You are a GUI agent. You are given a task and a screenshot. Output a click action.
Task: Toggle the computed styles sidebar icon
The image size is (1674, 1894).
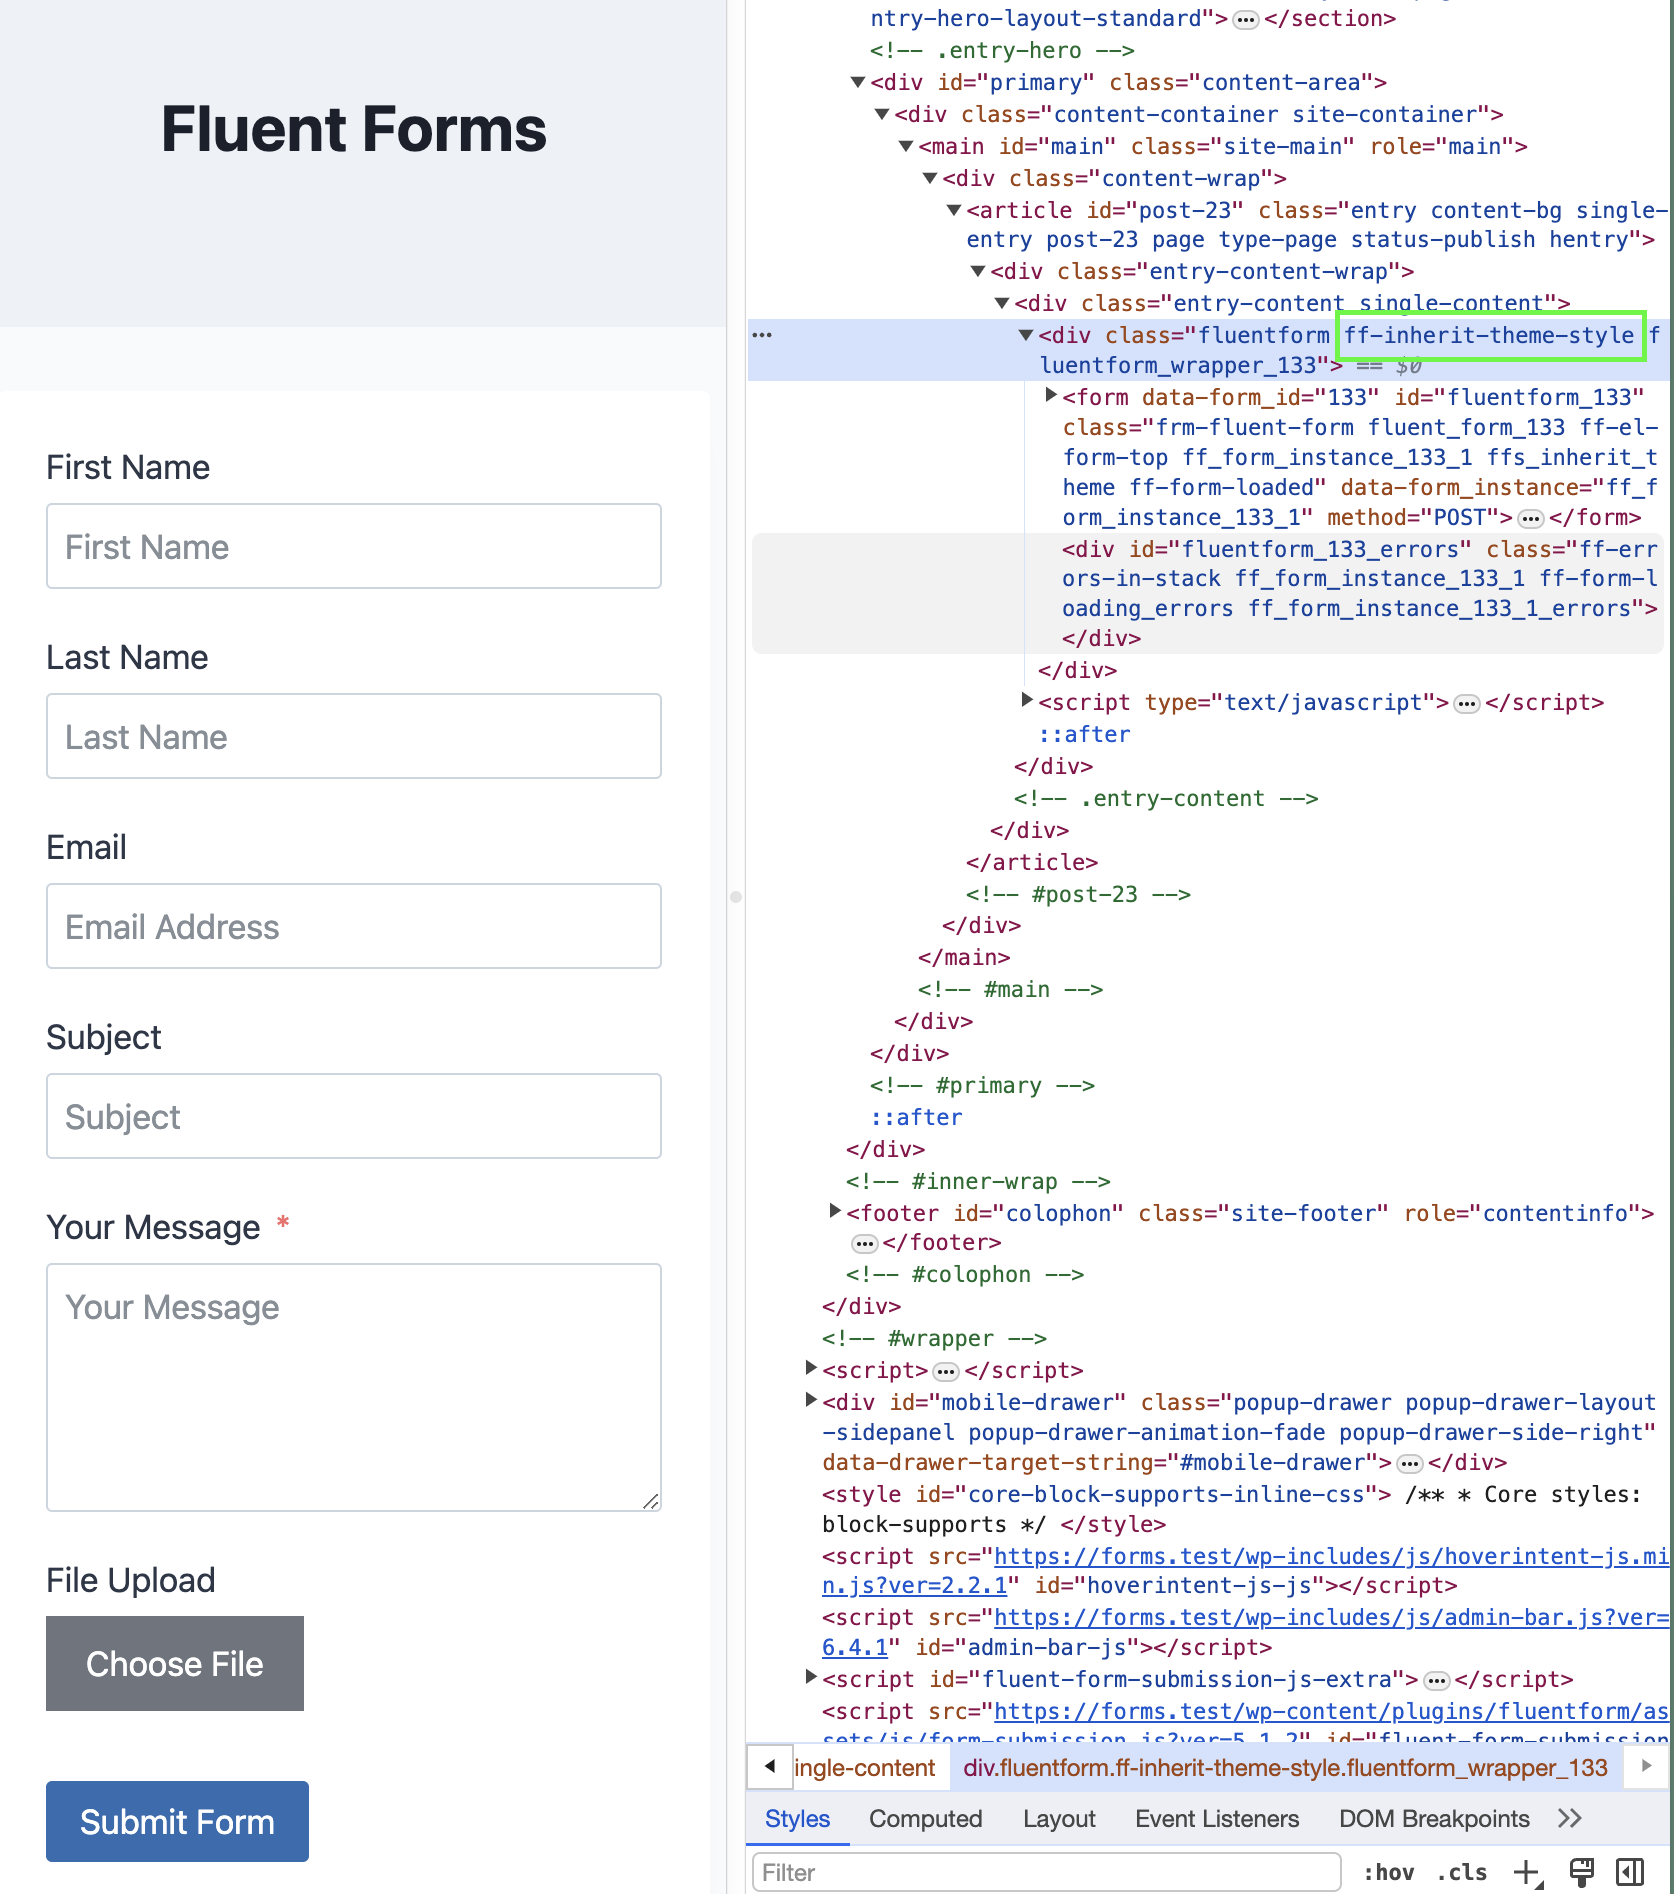tap(1630, 1872)
